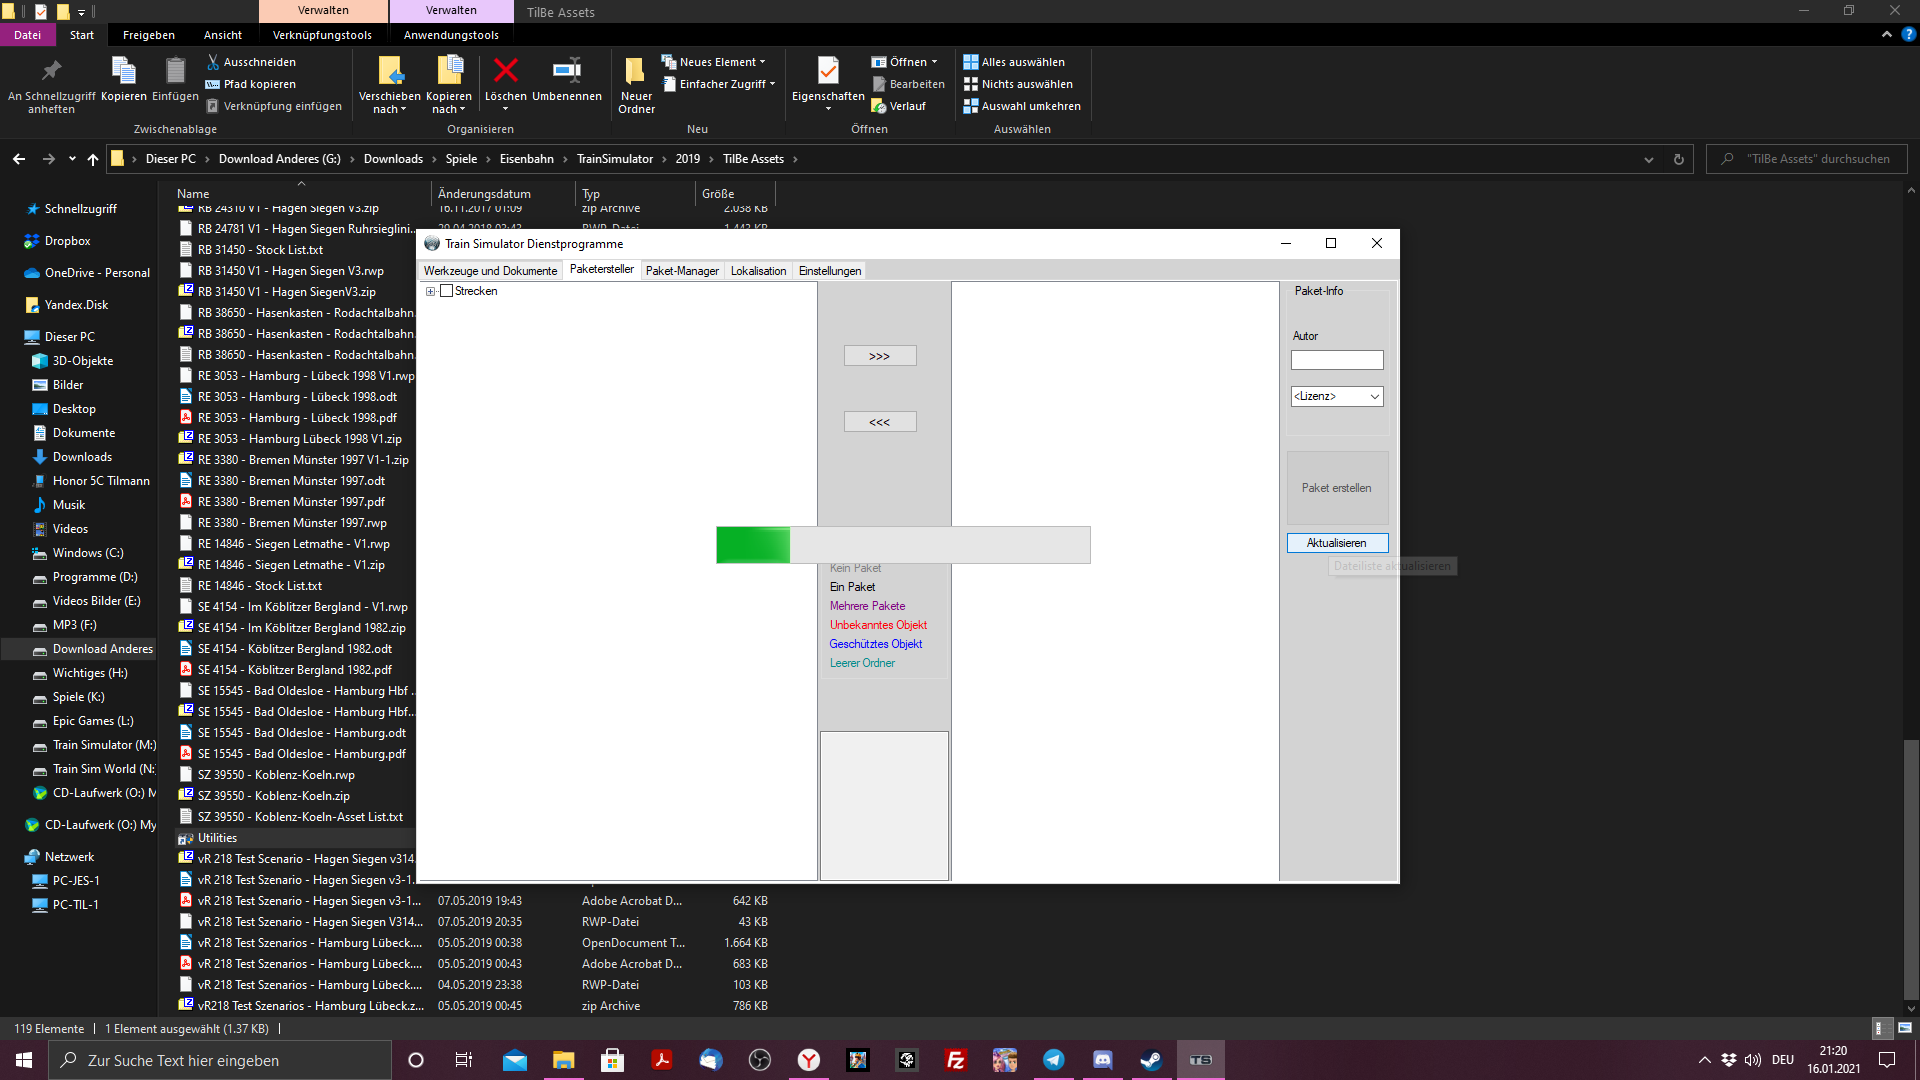1920x1080 pixels.
Task: Click Auswahl umkehren
Action: 1022,106
